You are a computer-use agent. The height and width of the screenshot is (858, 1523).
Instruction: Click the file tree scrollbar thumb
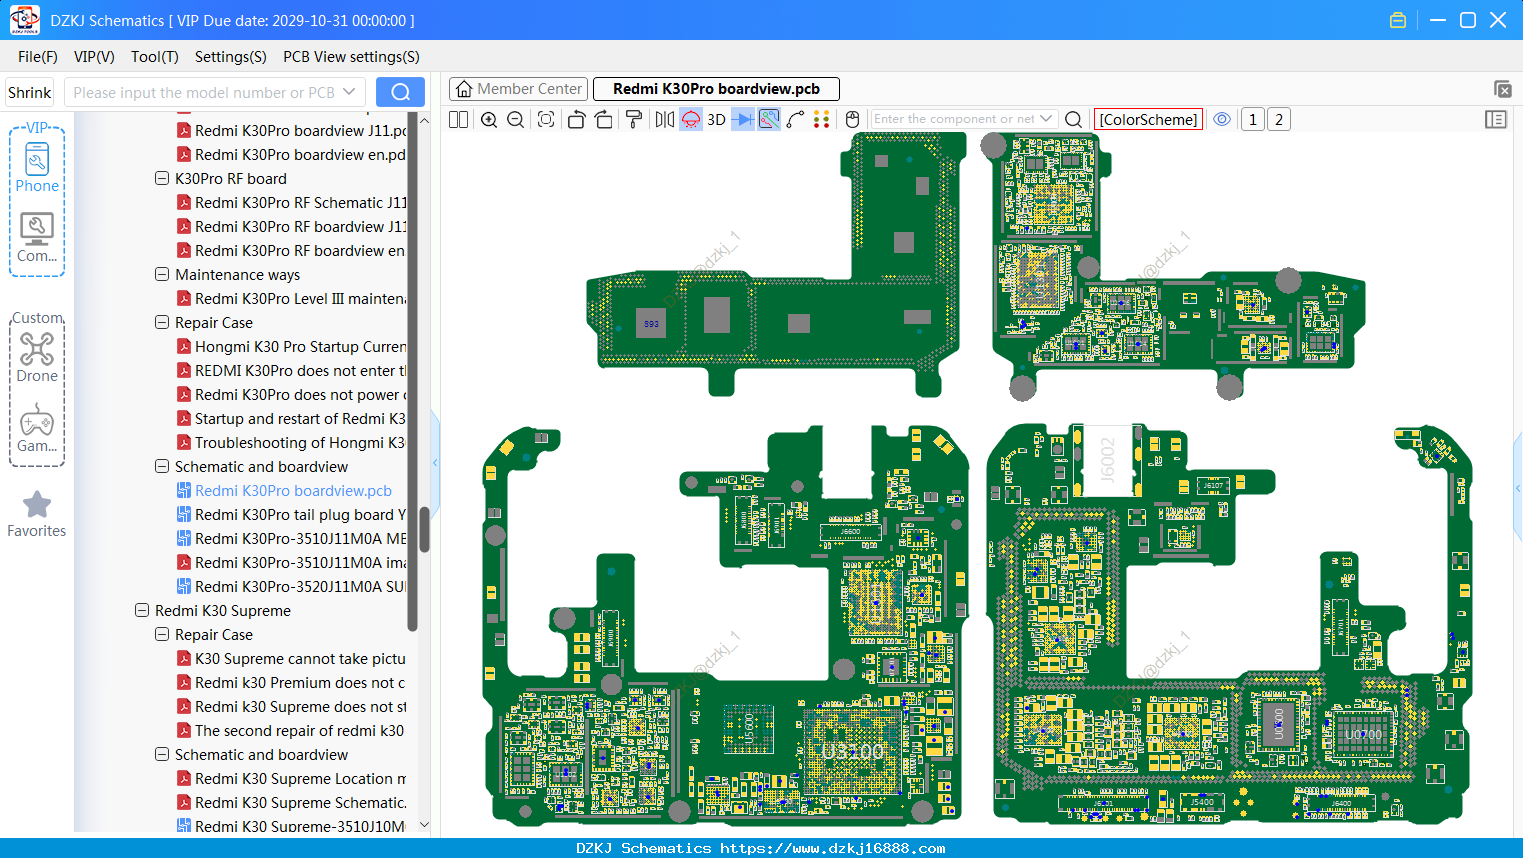[424, 529]
